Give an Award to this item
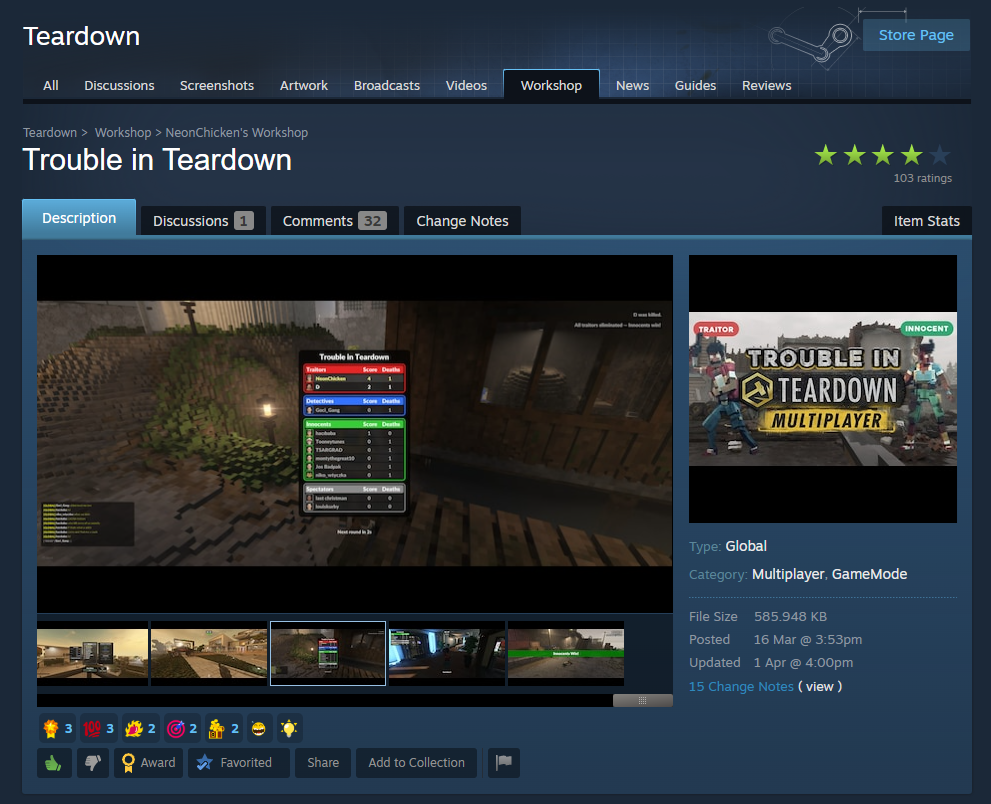The width and height of the screenshot is (991, 804). [149, 763]
